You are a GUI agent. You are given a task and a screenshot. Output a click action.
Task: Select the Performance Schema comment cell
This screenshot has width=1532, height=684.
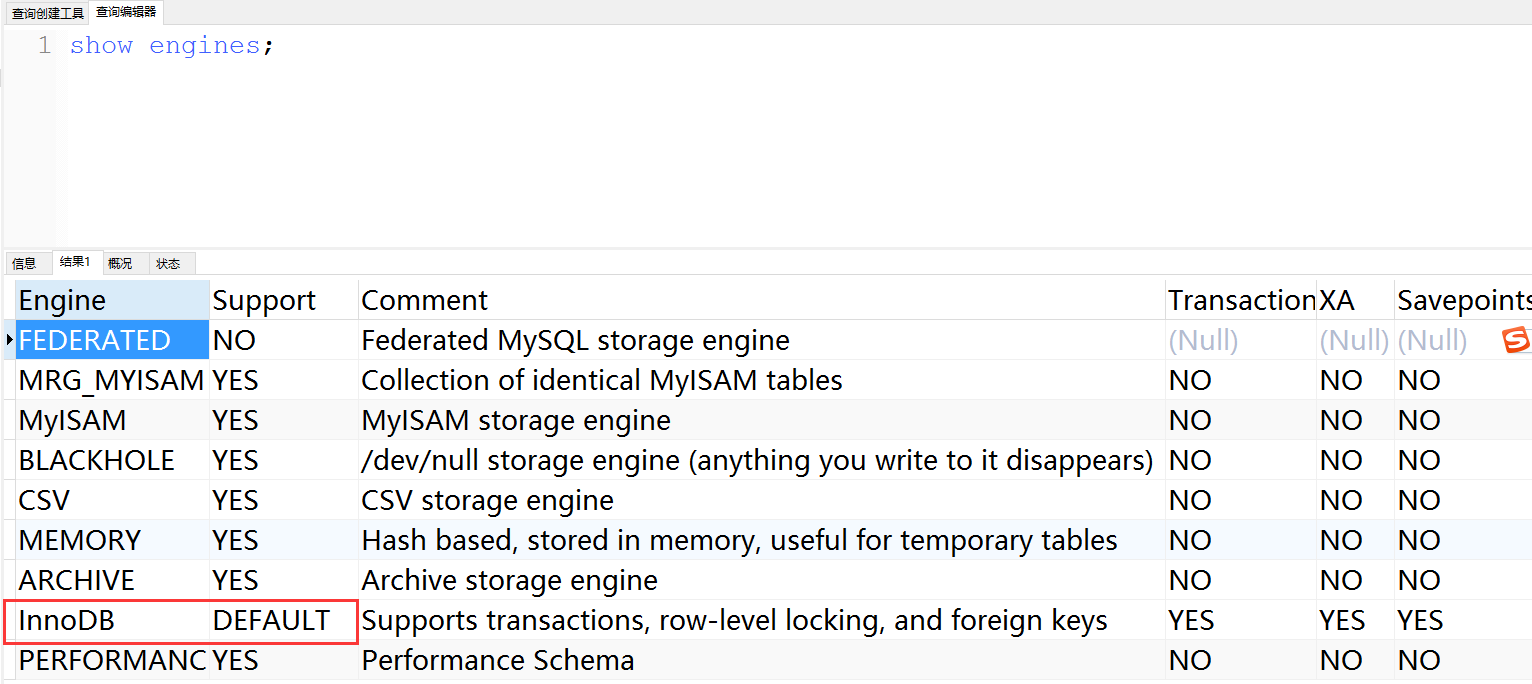pos(762,660)
